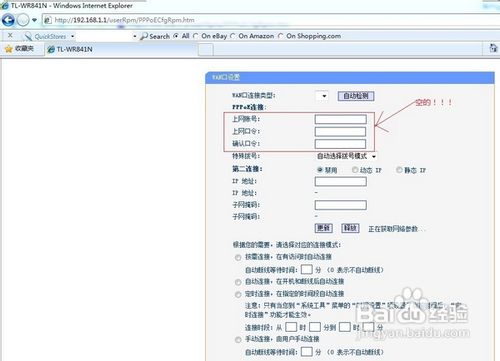Click the start hour box after 从
The width and height of the screenshot is (500, 361).
tap(291, 327)
